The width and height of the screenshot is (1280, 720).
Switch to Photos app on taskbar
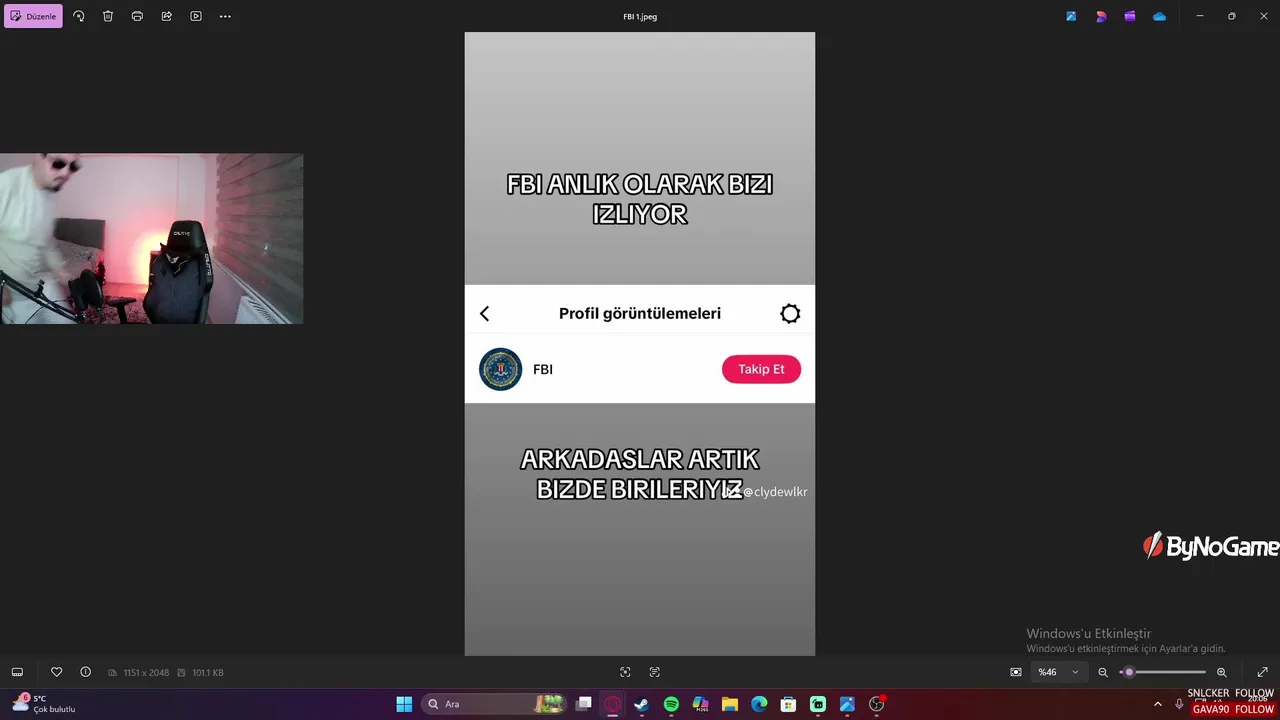coord(847,704)
